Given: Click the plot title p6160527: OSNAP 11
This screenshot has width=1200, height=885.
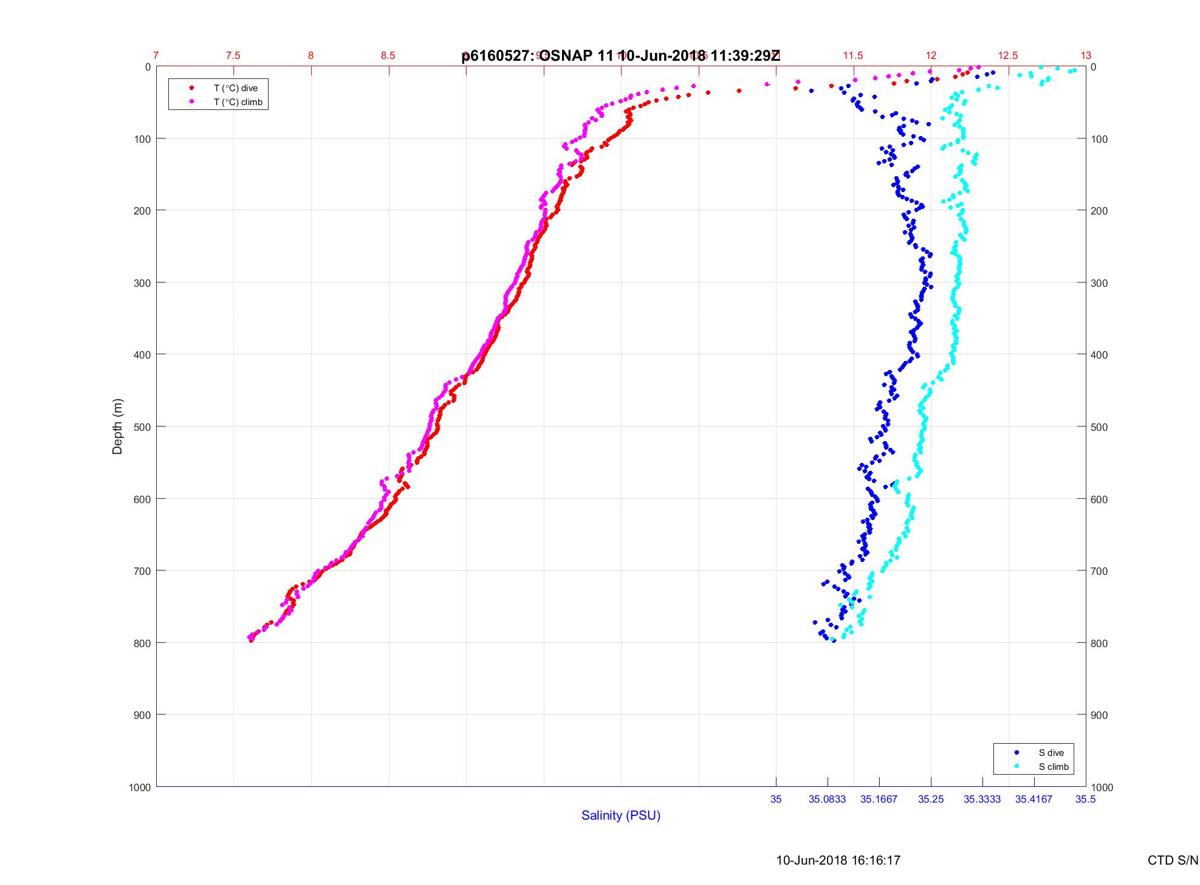Looking at the screenshot, I should (x=538, y=56).
